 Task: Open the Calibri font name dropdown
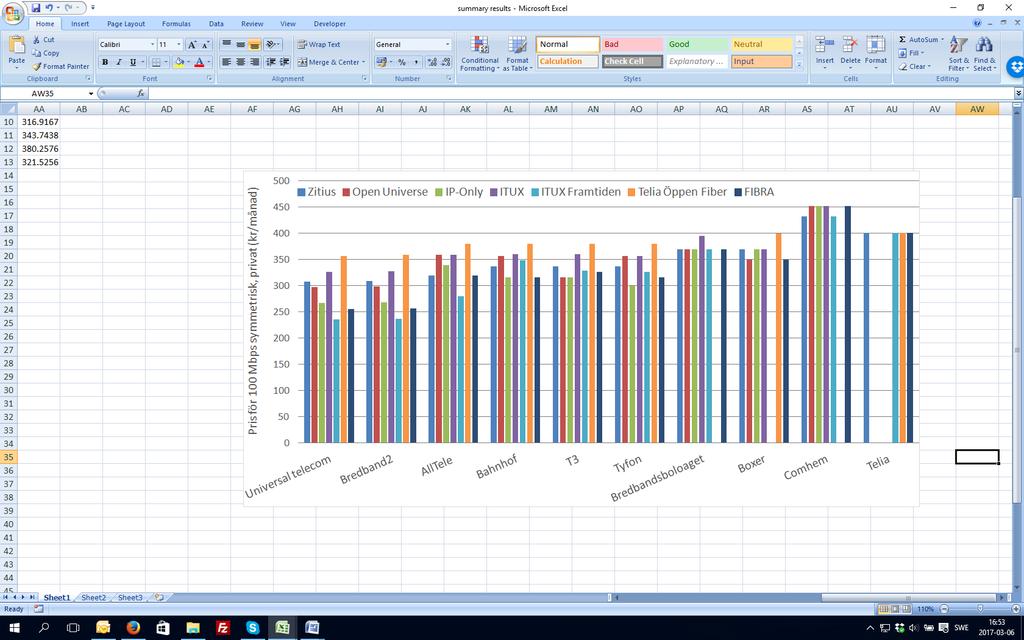(153, 44)
